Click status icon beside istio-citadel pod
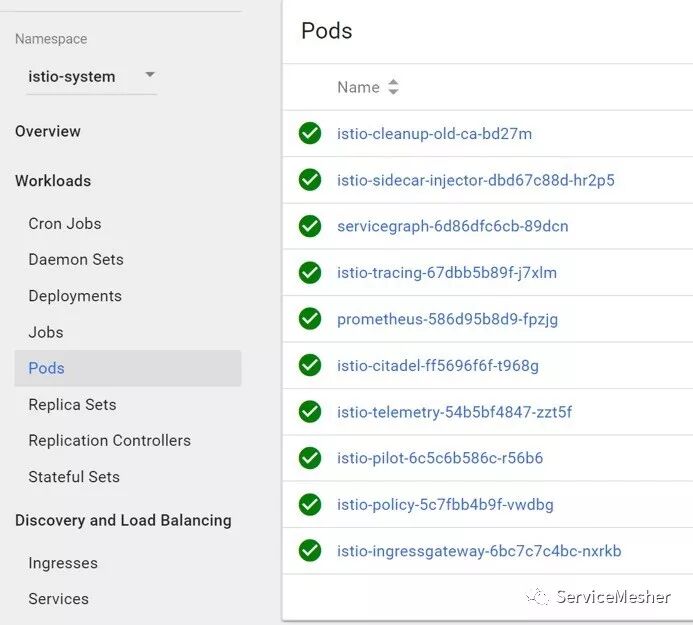693x625 pixels. coord(310,365)
